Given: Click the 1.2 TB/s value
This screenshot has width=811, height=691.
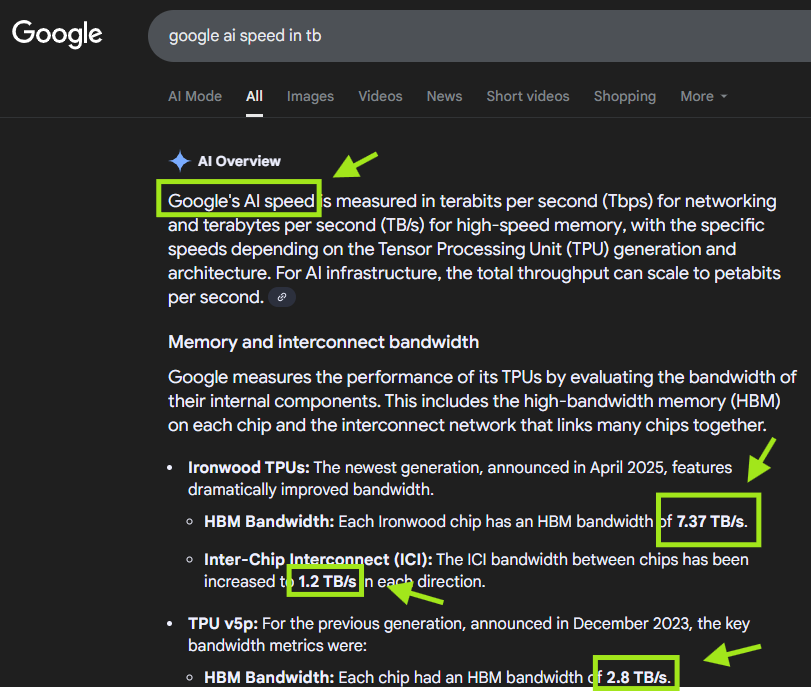Looking at the screenshot, I should [x=327, y=581].
